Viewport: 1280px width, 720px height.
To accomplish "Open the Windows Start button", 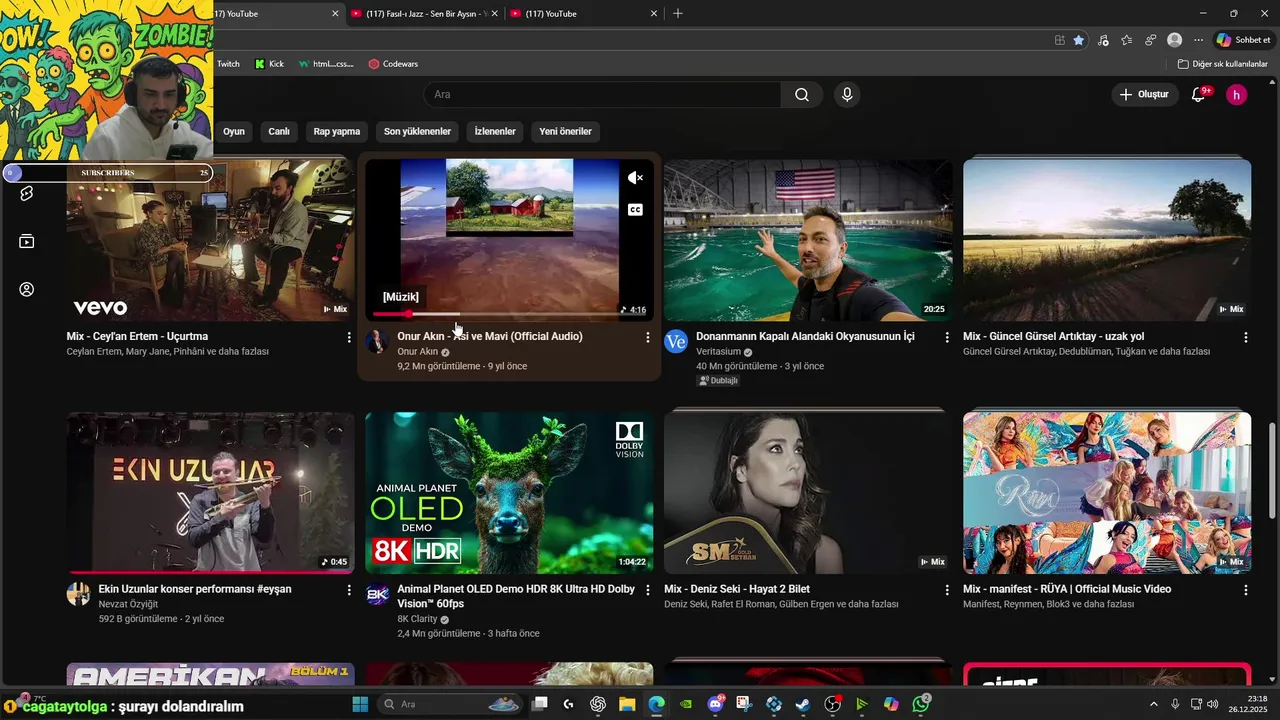I will [x=360, y=704].
